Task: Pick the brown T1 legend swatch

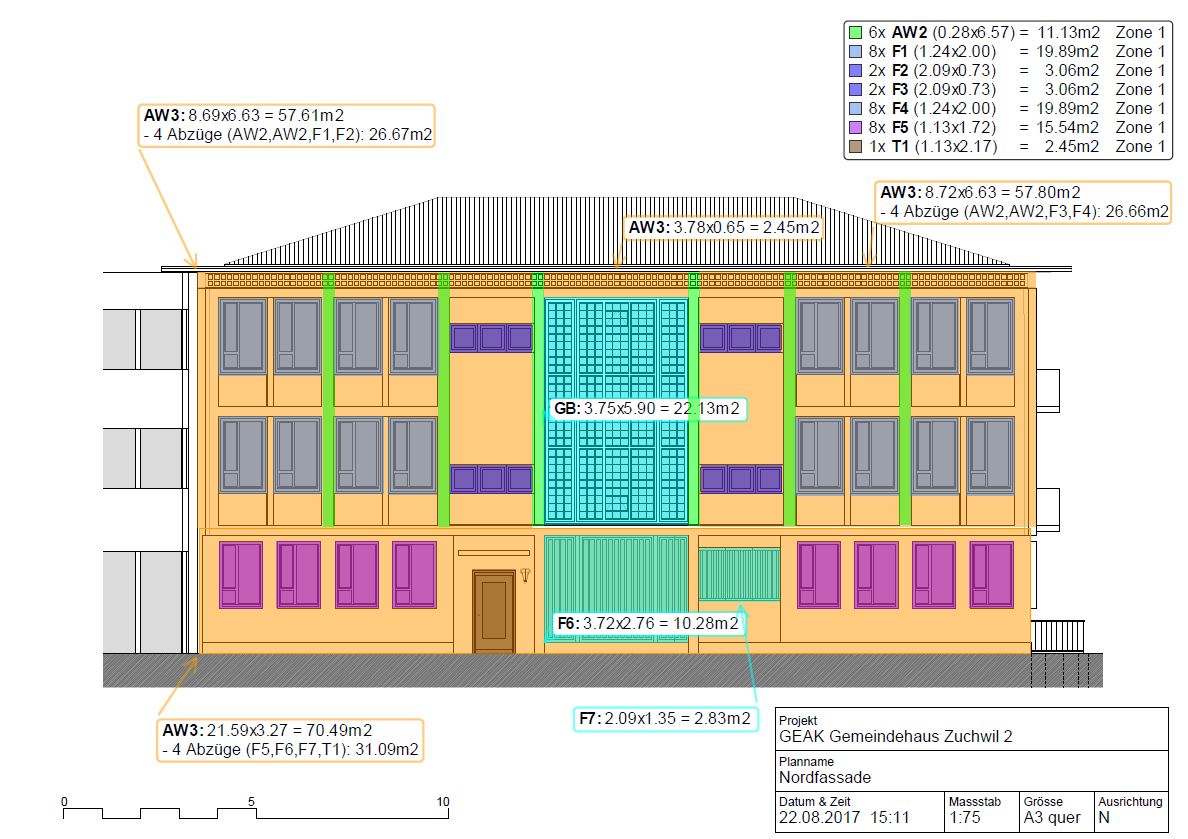Action: 854,147
